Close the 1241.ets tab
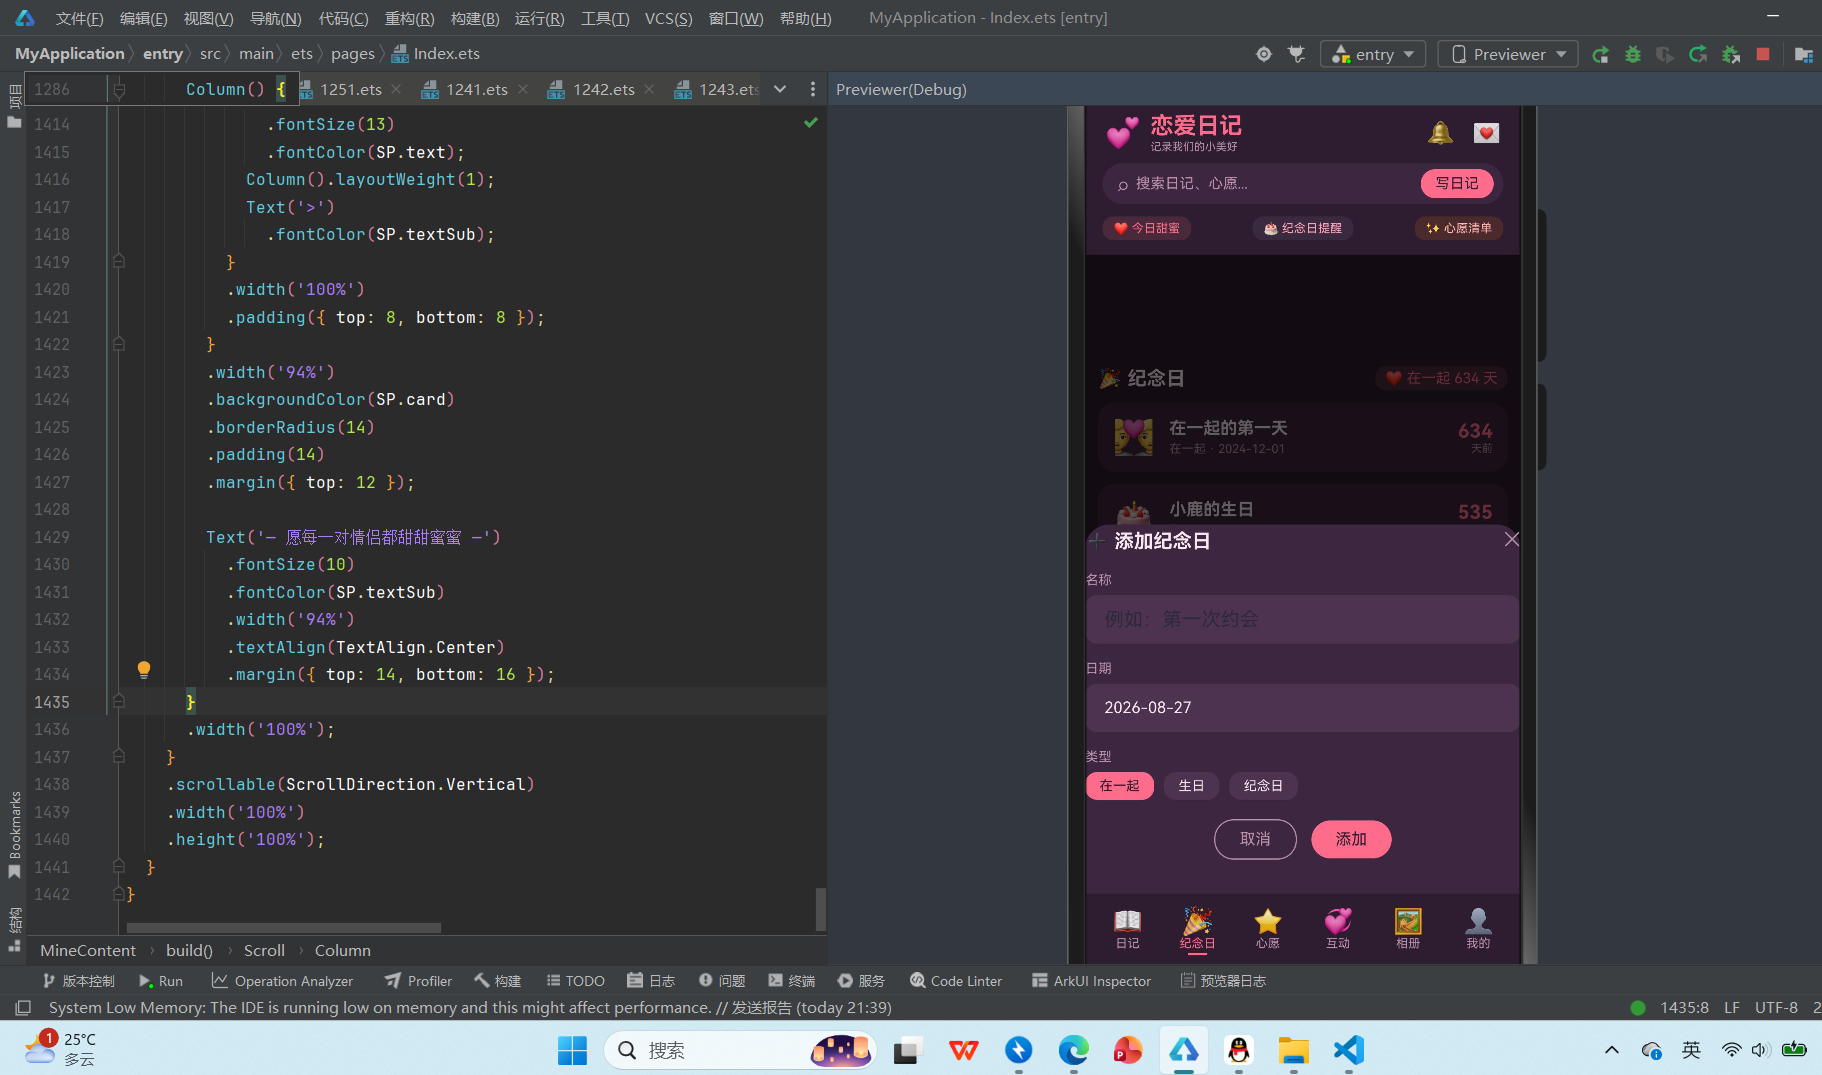The width and height of the screenshot is (1822, 1075). pyautogui.click(x=523, y=89)
